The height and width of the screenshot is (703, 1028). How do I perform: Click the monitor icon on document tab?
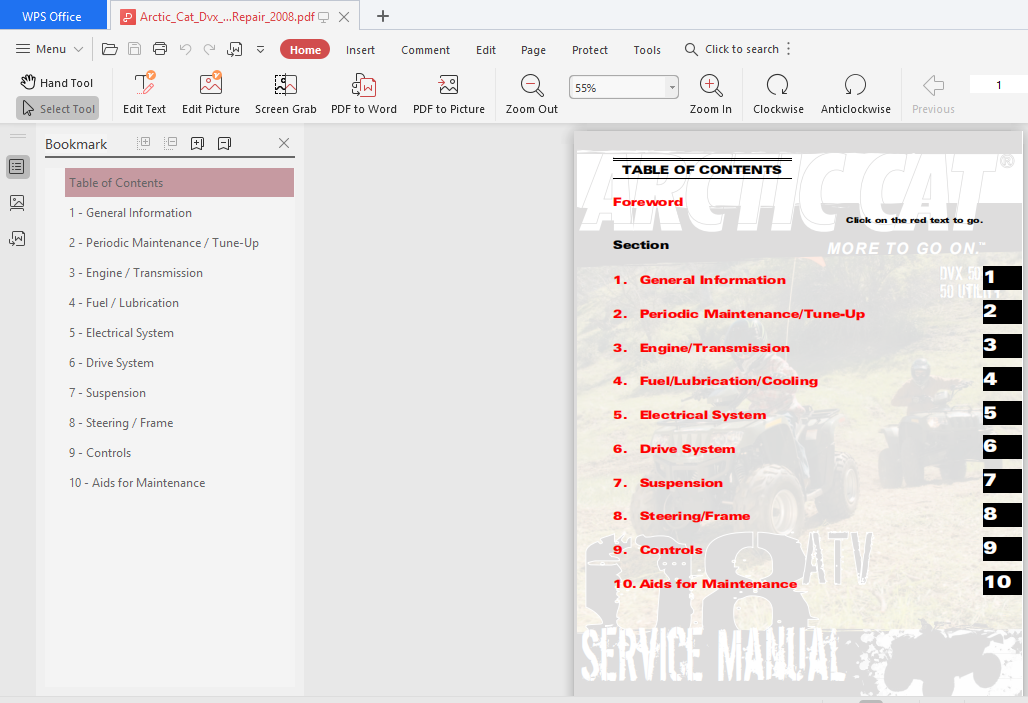pos(324,17)
